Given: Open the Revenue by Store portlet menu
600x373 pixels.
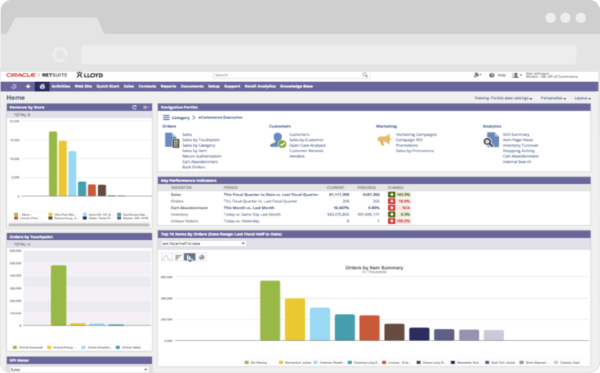Looking at the screenshot, I should click(146, 108).
